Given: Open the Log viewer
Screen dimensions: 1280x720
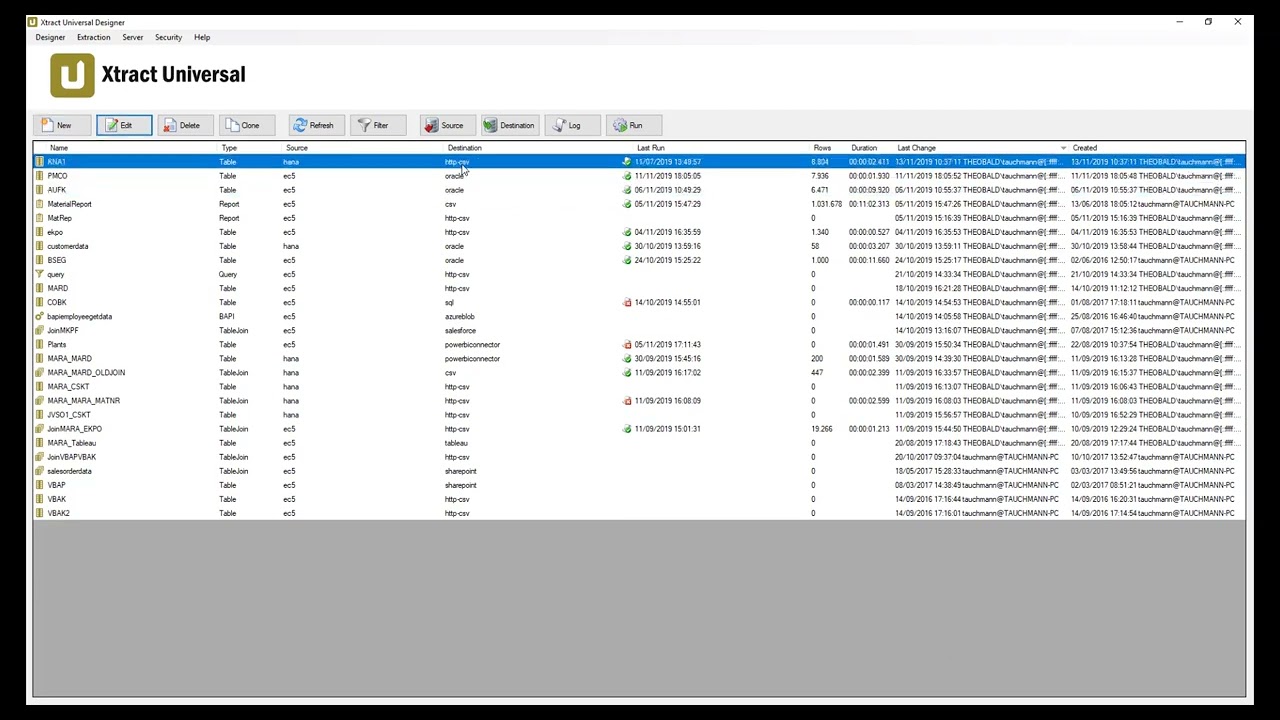Looking at the screenshot, I should 570,125.
